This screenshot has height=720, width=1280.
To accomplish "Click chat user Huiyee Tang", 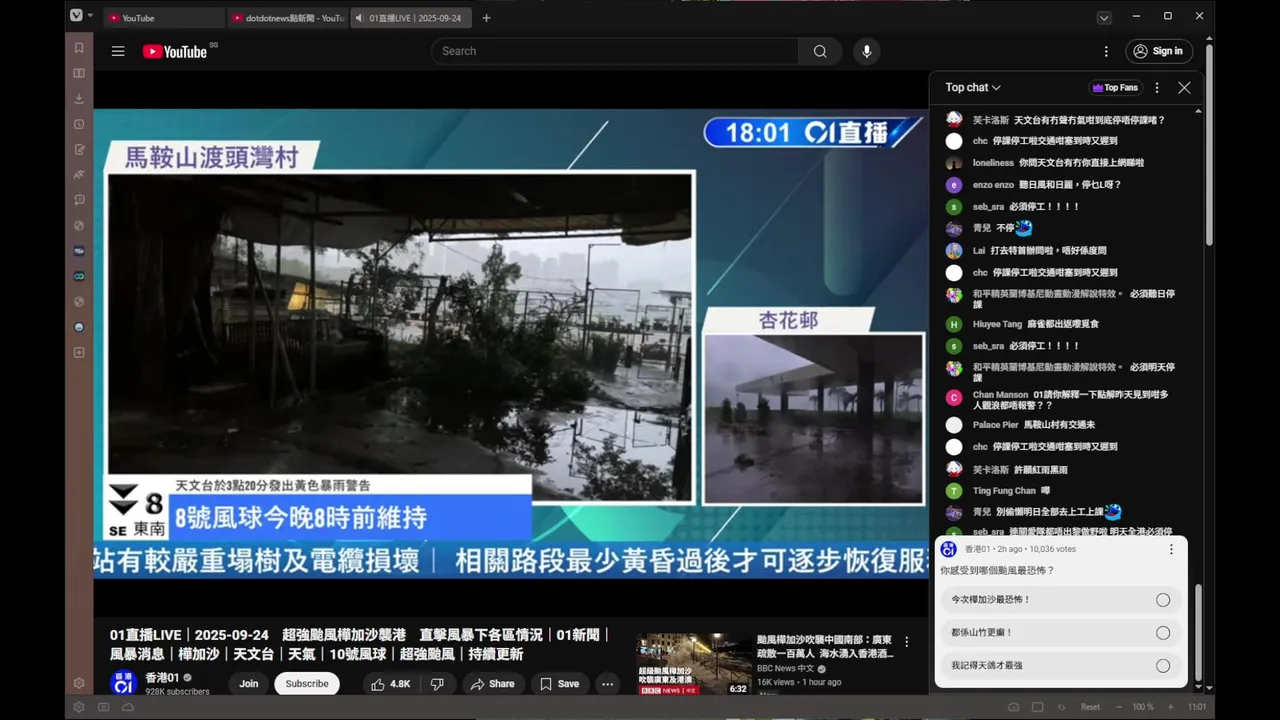I will tap(997, 324).
